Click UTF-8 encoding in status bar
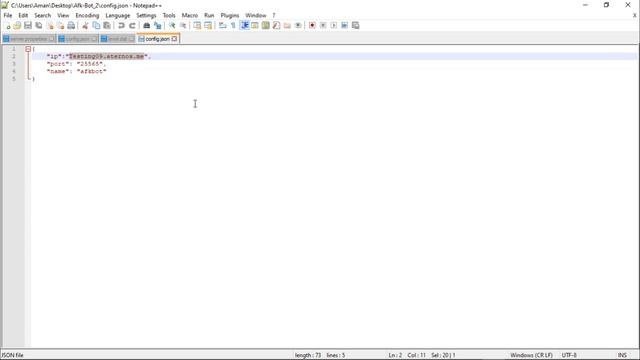 pyautogui.click(x=569, y=356)
